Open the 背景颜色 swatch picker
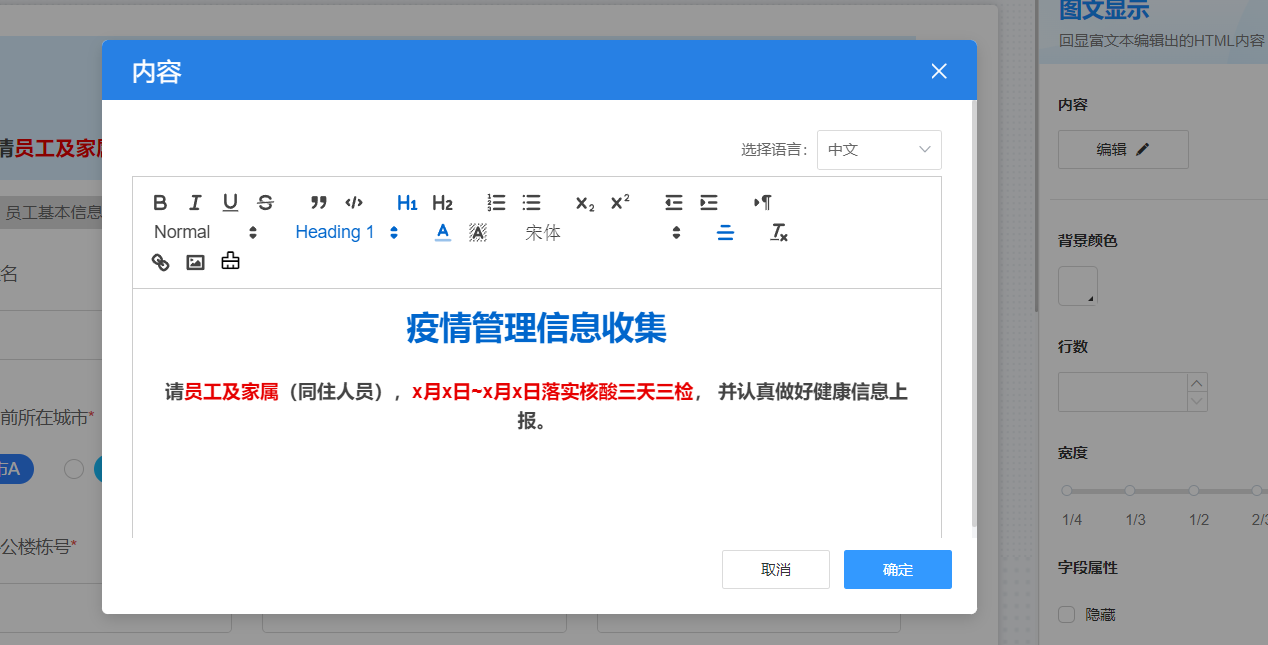This screenshot has height=645, width=1268. point(1078,286)
